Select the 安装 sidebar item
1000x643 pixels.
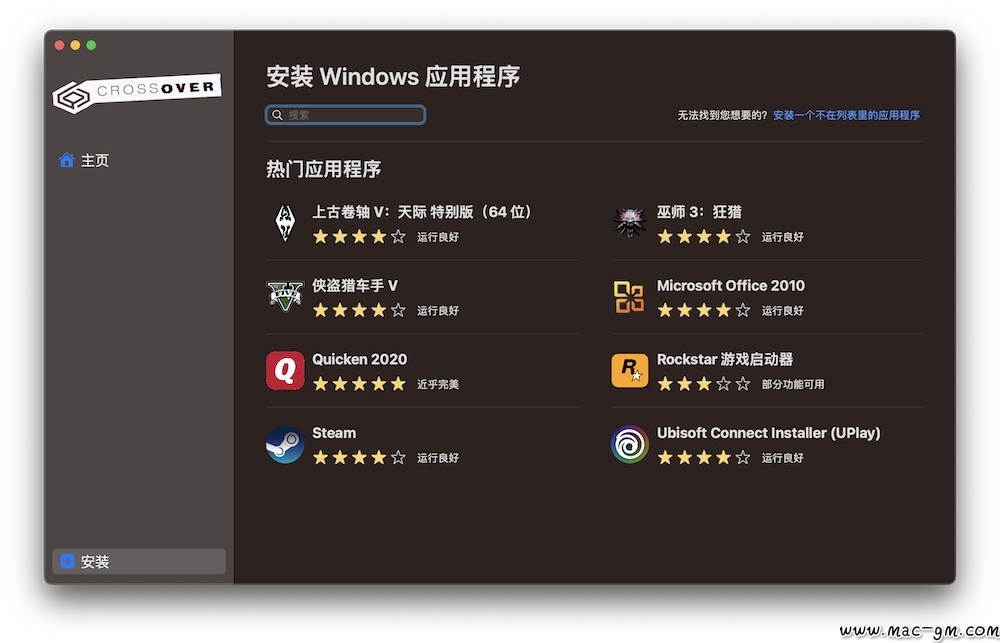(x=139, y=561)
